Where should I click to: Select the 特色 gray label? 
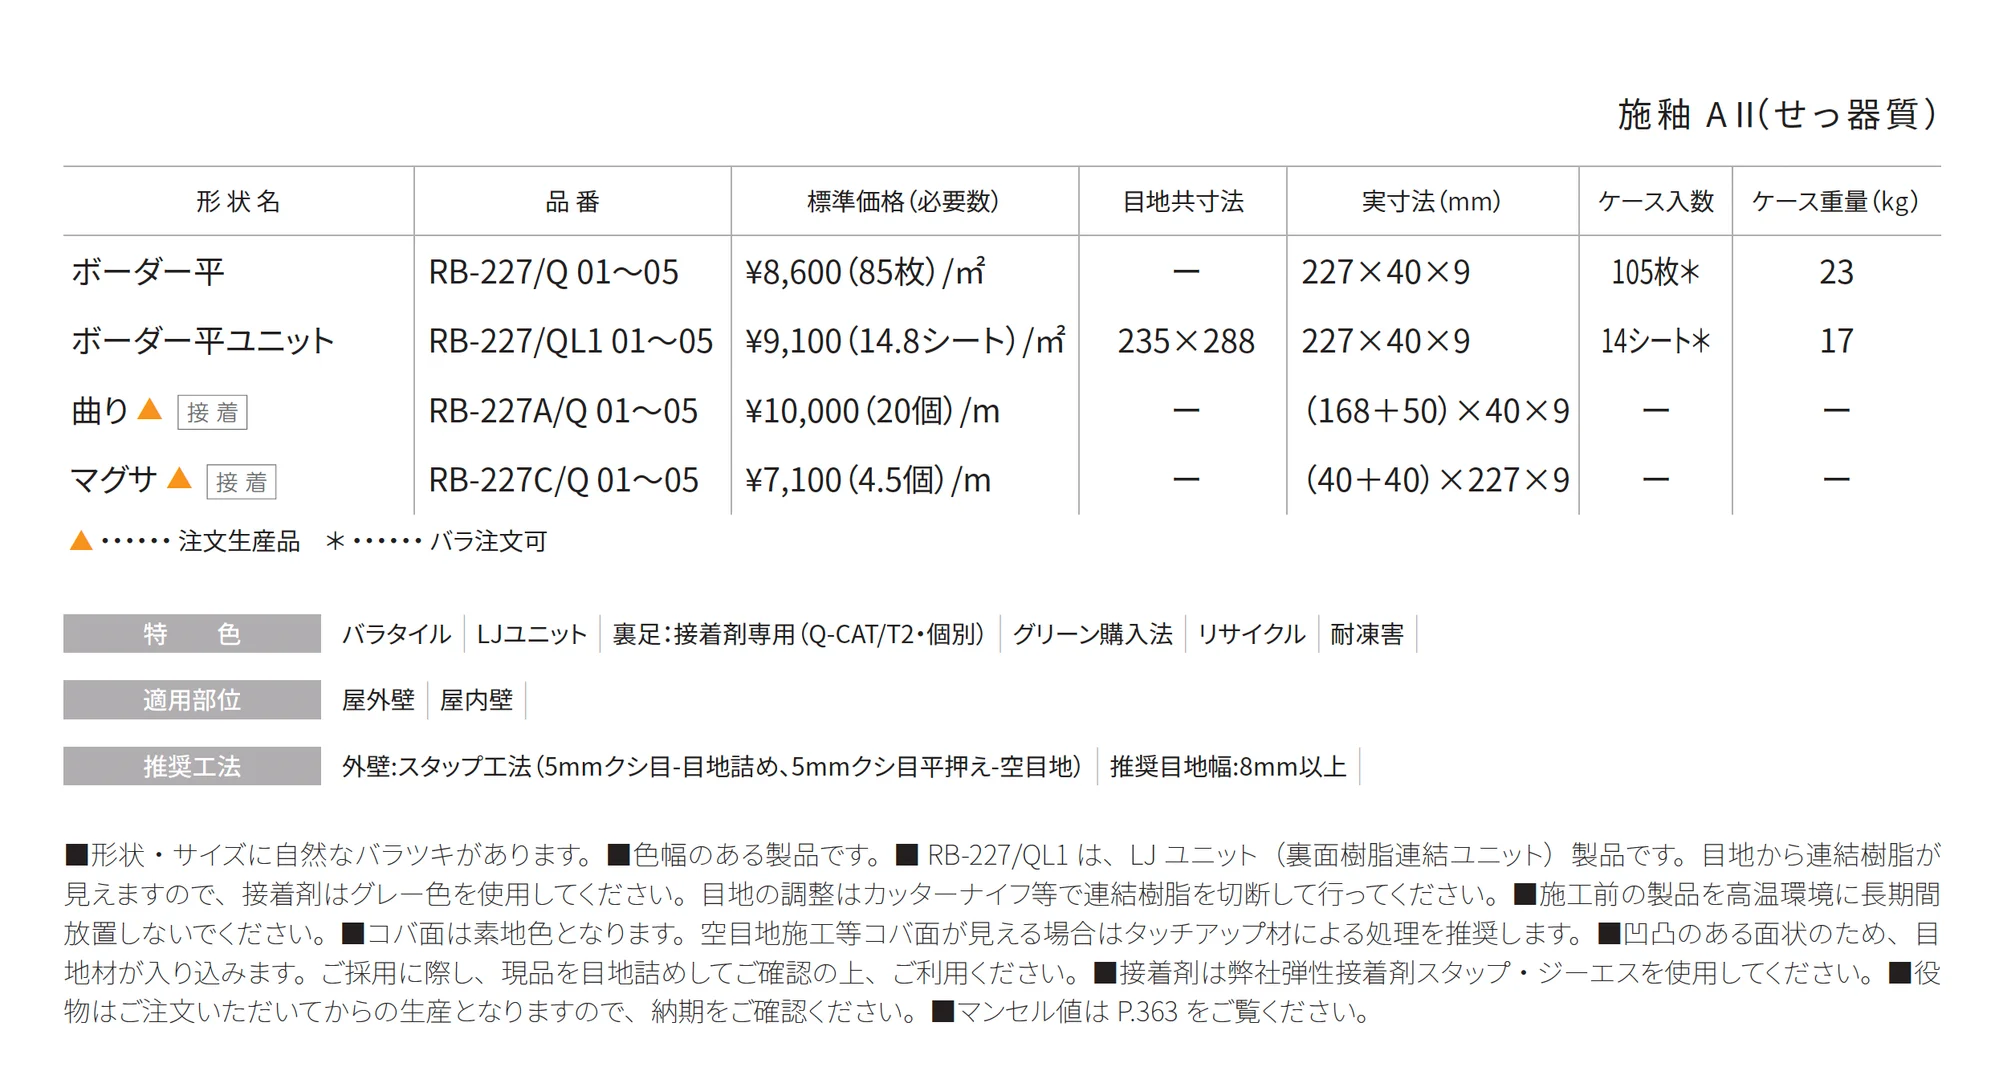pyautogui.click(x=192, y=633)
